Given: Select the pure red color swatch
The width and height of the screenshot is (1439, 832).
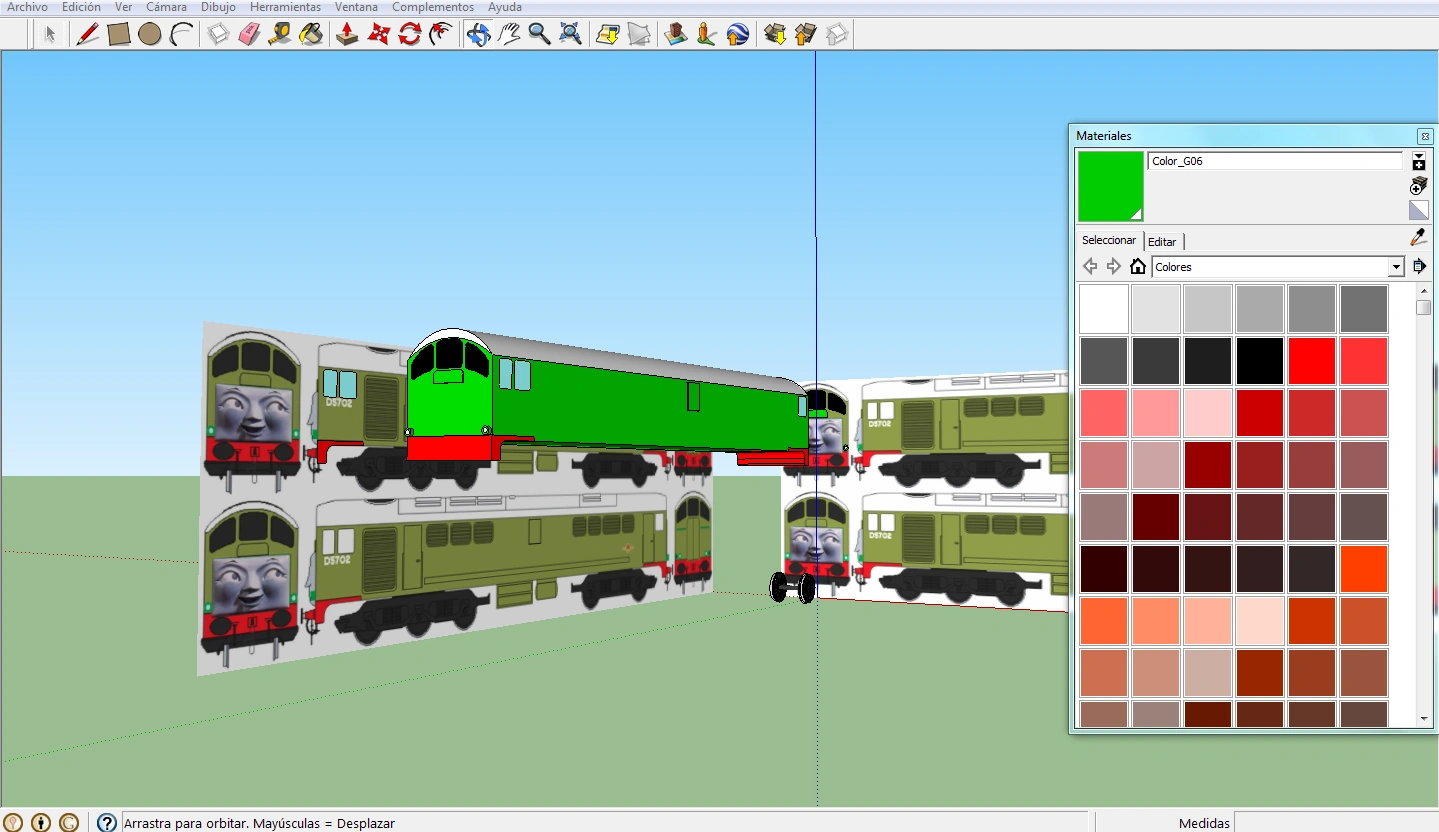Looking at the screenshot, I should click(1311, 360).
